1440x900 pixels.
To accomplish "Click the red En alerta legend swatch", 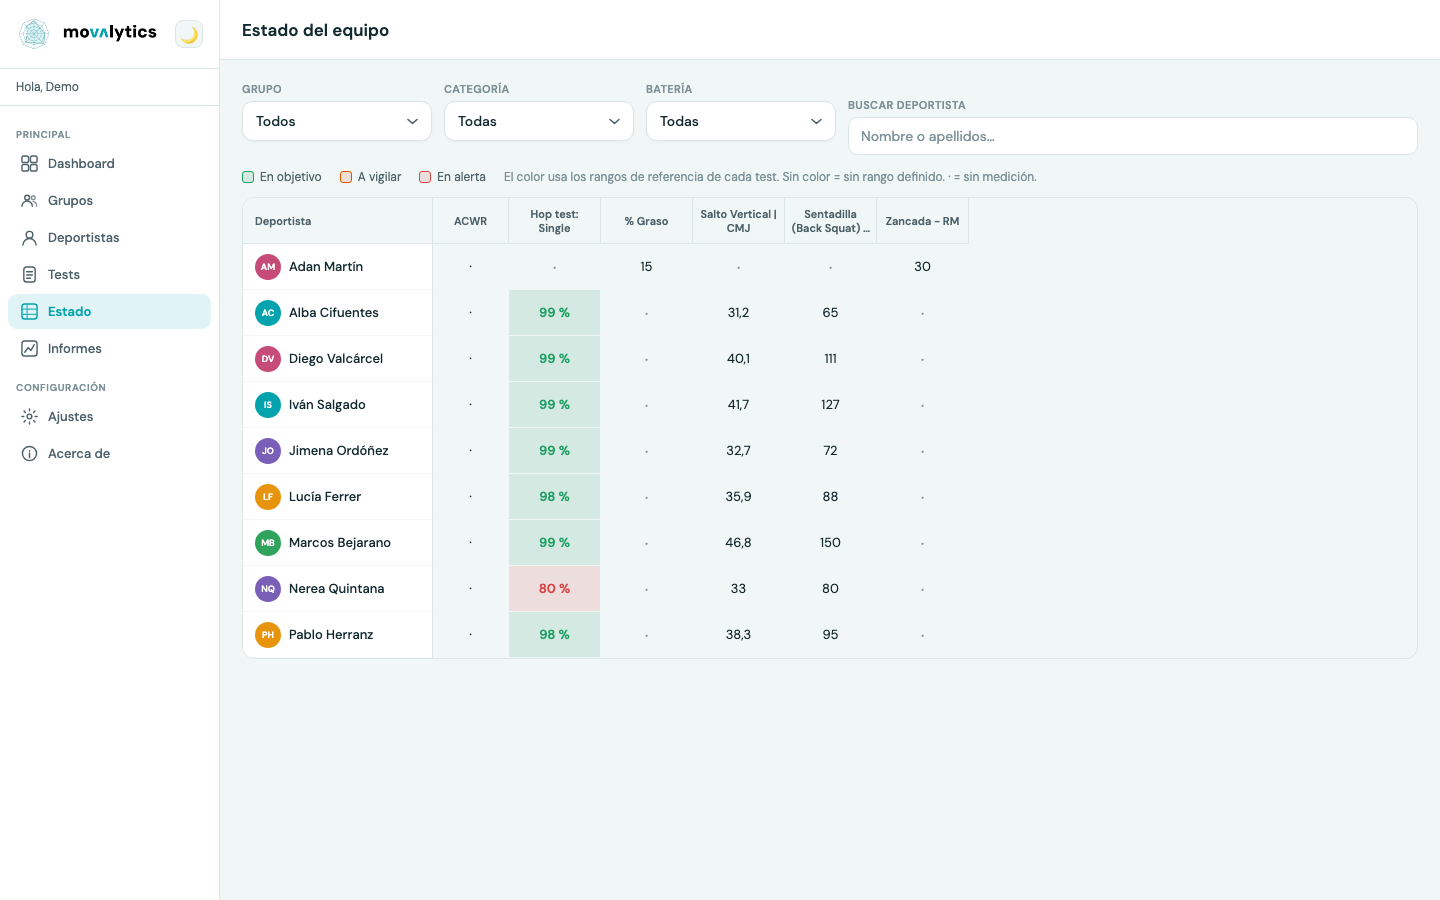I will click(425, 177).
